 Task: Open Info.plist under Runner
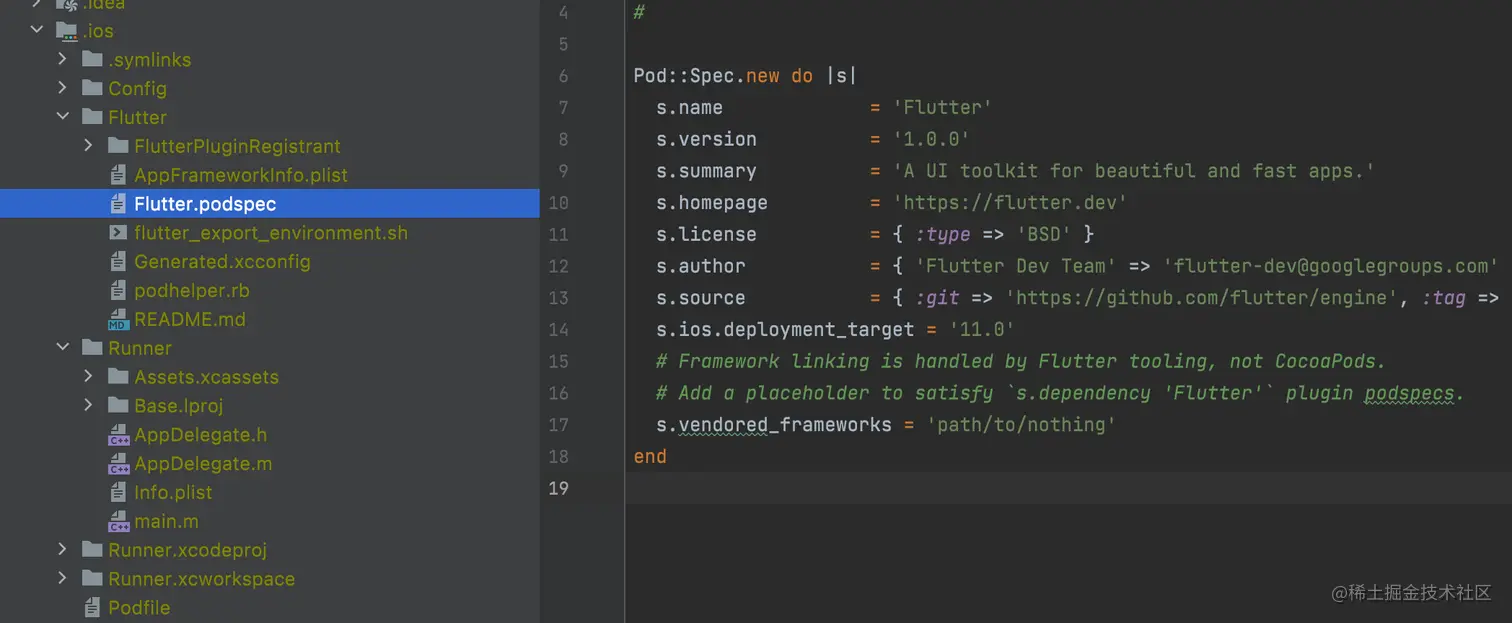click(173, 493)
